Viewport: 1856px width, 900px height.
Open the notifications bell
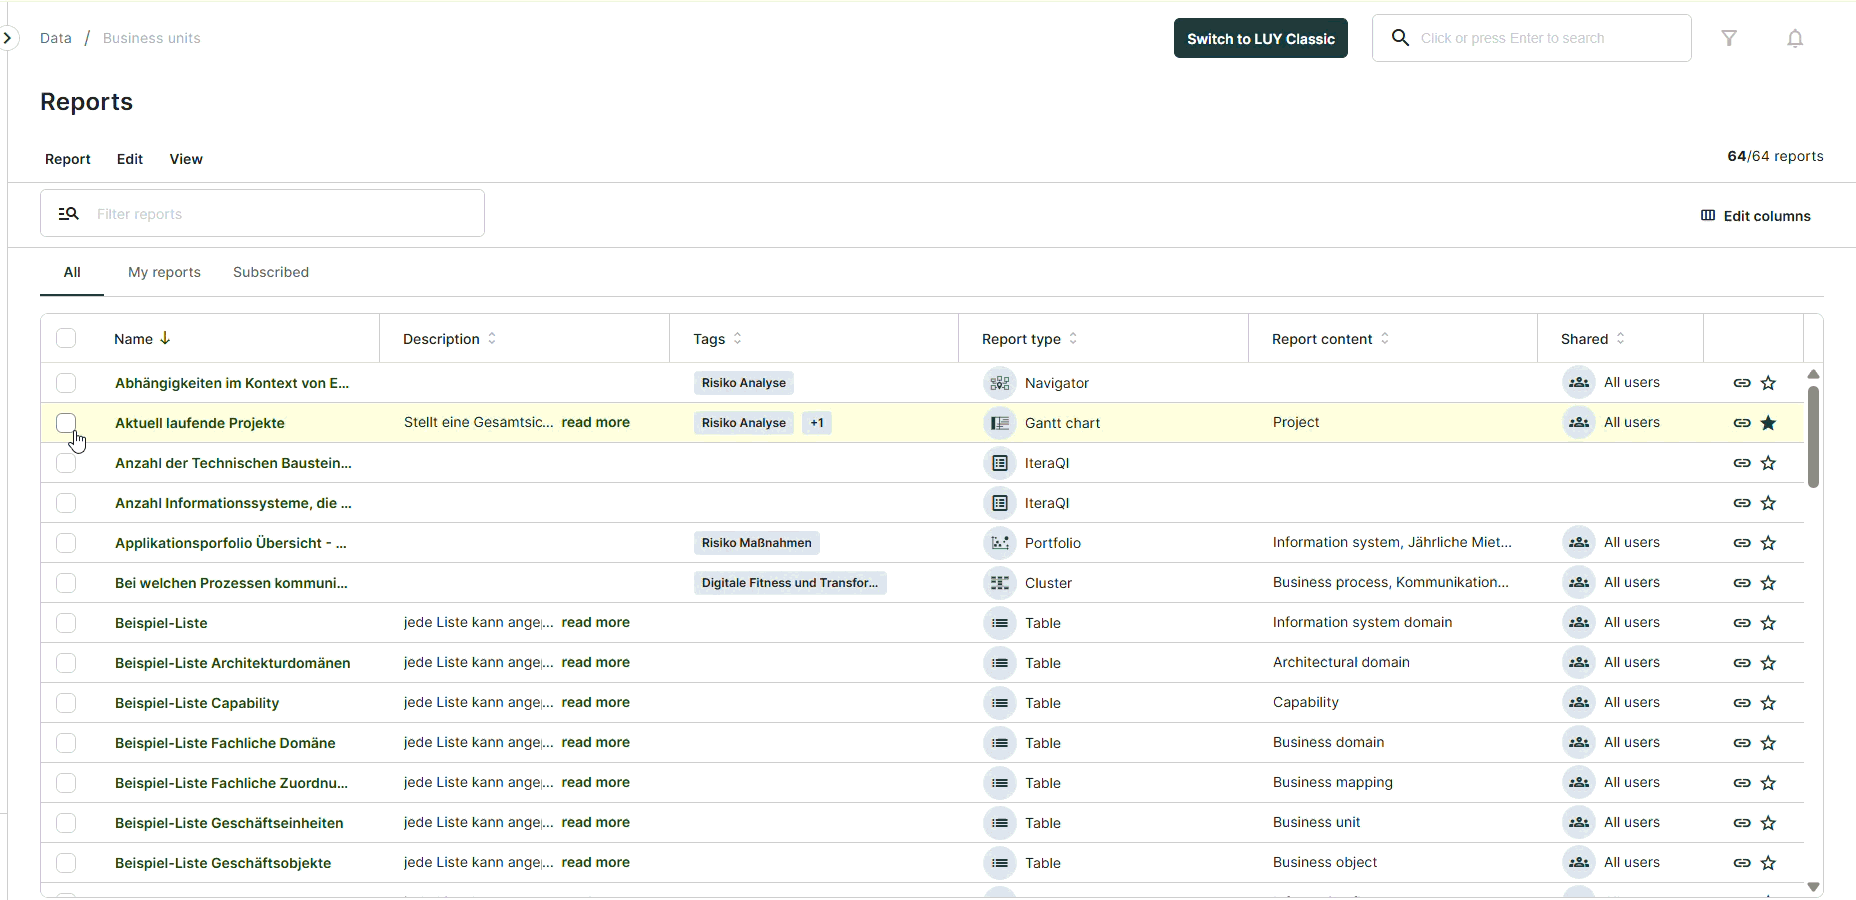tap(1795, 38)
